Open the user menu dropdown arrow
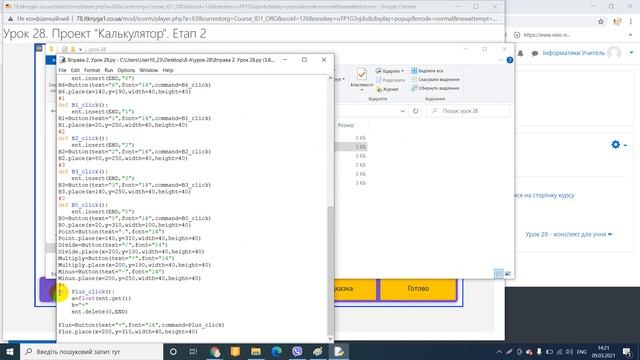Image resolution: width=640 pixels, height=360 pixels. point(631,53)
